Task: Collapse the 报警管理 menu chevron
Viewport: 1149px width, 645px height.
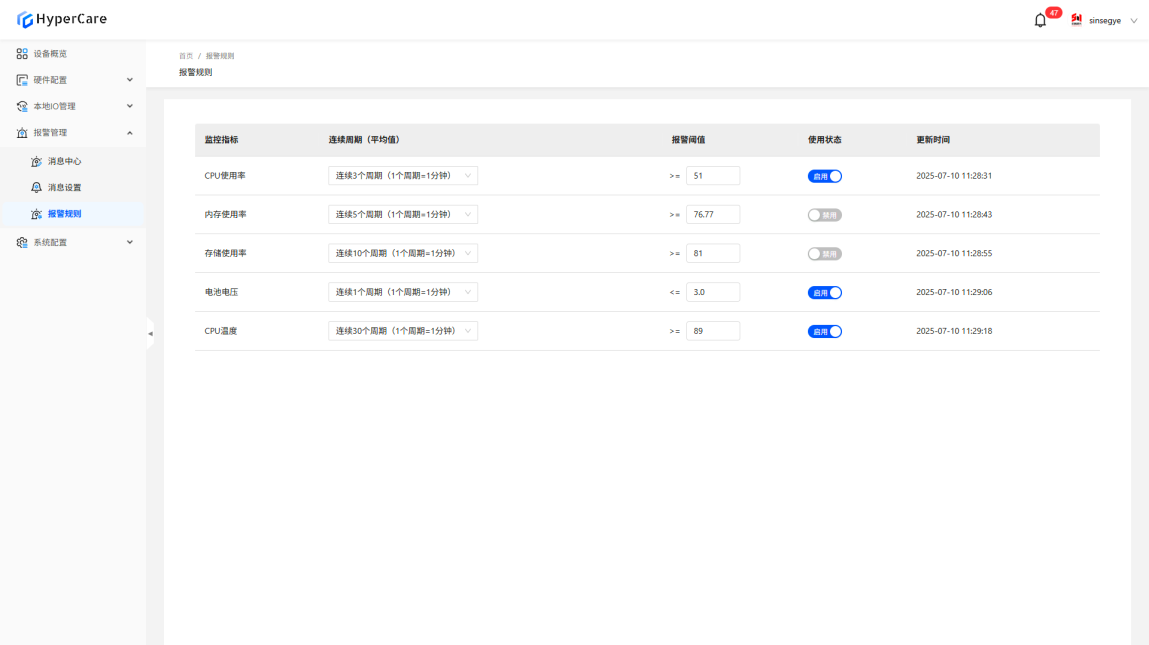Action: 130,133
